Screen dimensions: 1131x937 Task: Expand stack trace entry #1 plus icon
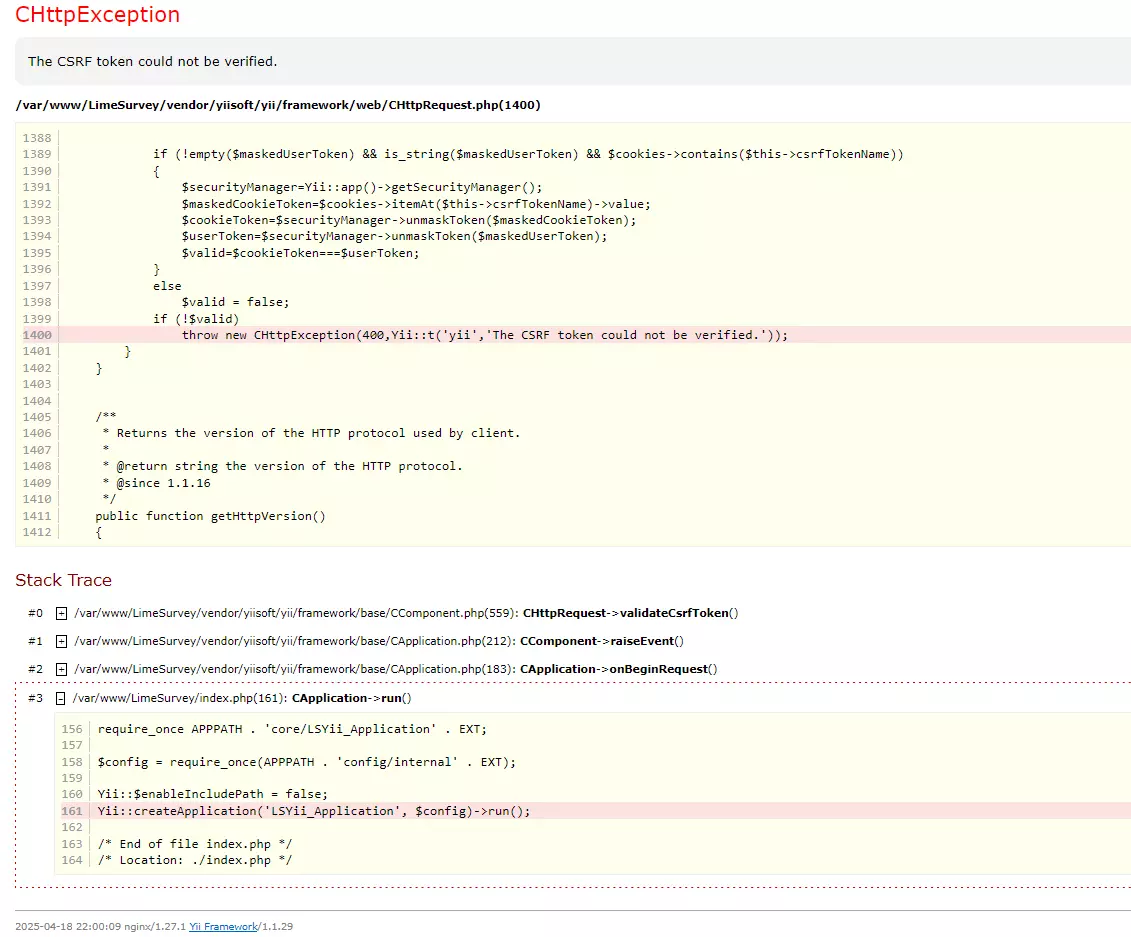pyautogui.click(x=61, y=641)
